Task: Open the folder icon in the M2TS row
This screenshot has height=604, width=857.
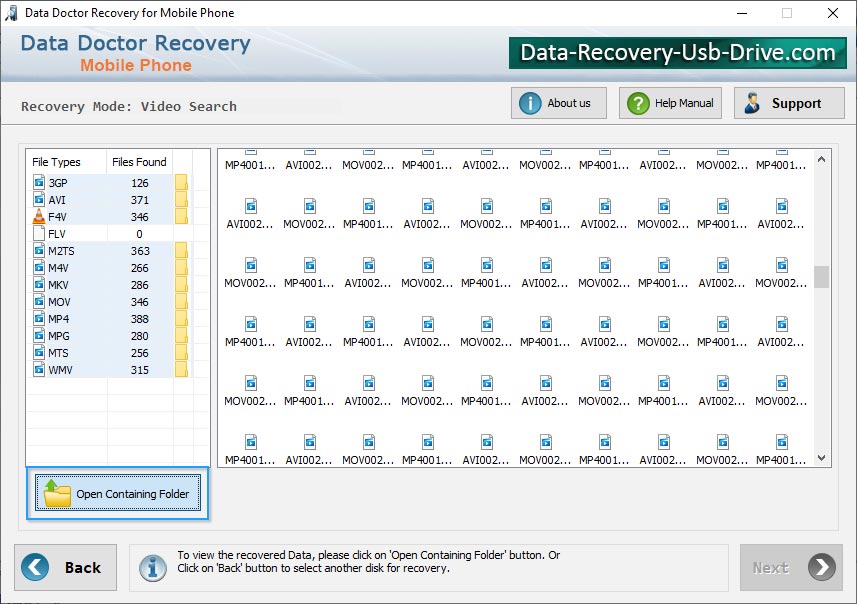Action: [181, 250]
